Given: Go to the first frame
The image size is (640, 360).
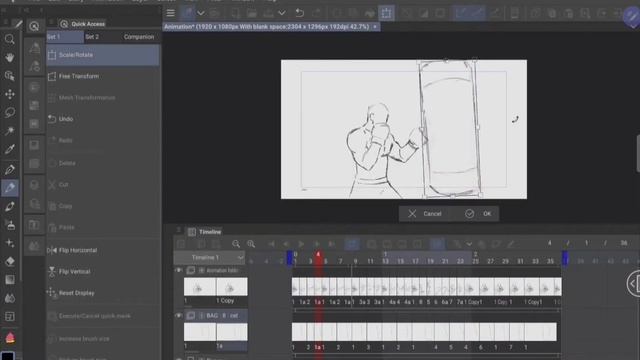Looking at the screenshot, I should [x=271, y=244].
